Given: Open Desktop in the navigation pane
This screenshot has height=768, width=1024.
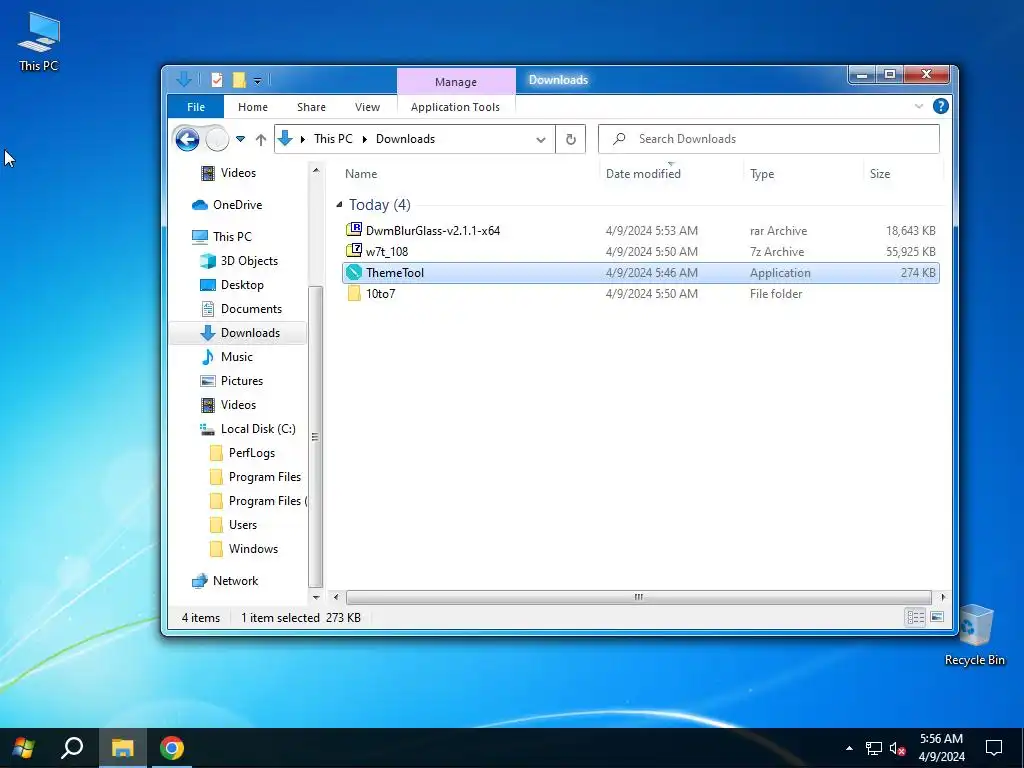Looking at the screenshot, I should pyautogui.click(x=242, y=285).
